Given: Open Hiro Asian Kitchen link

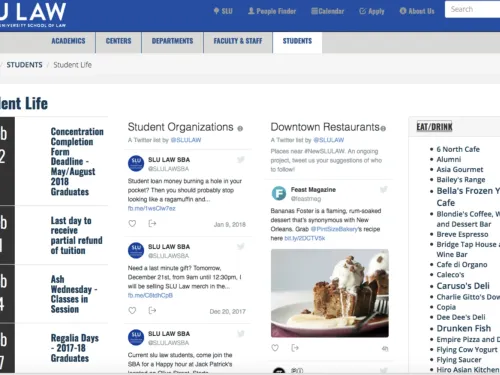Looking at the screenshot, I should [468, 370].
